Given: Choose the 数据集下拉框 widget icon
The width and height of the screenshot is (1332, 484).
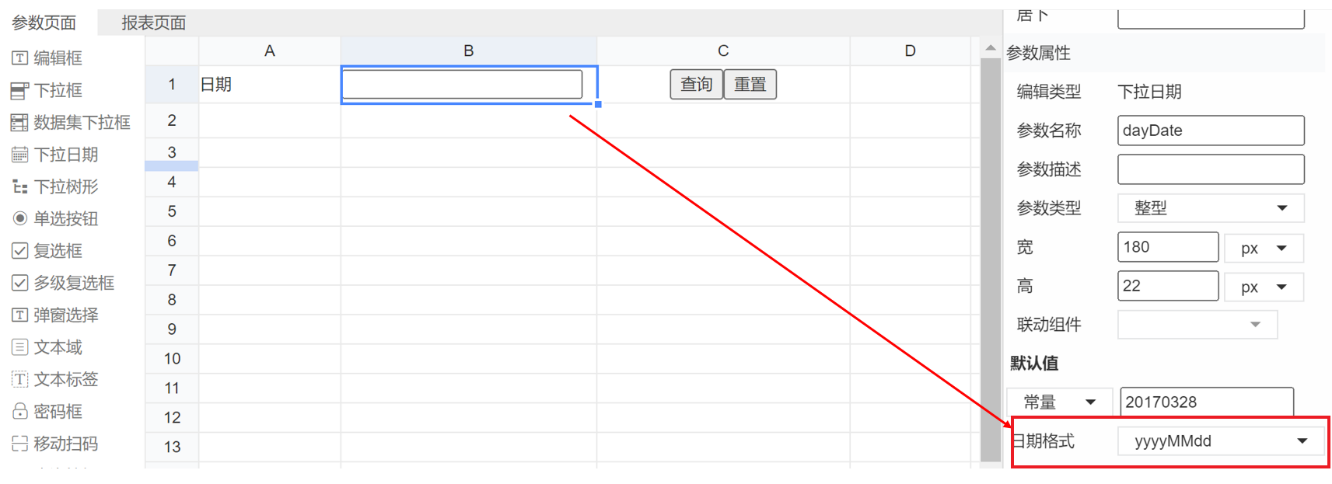Looking at the screenshot, I should coord(19,123).
